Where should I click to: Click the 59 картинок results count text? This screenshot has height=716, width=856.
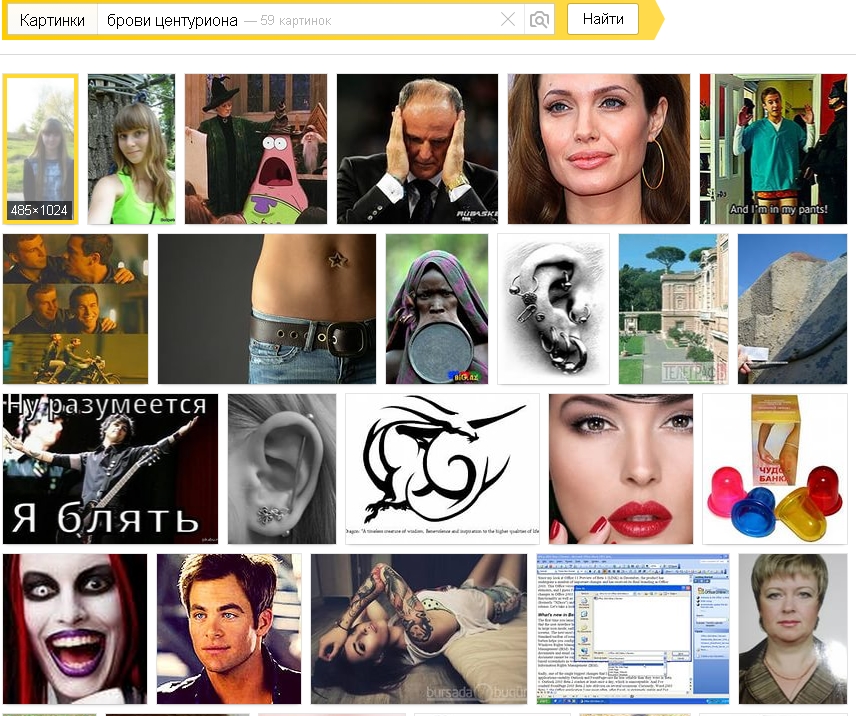pyautogui.click(x=295, y=21)
